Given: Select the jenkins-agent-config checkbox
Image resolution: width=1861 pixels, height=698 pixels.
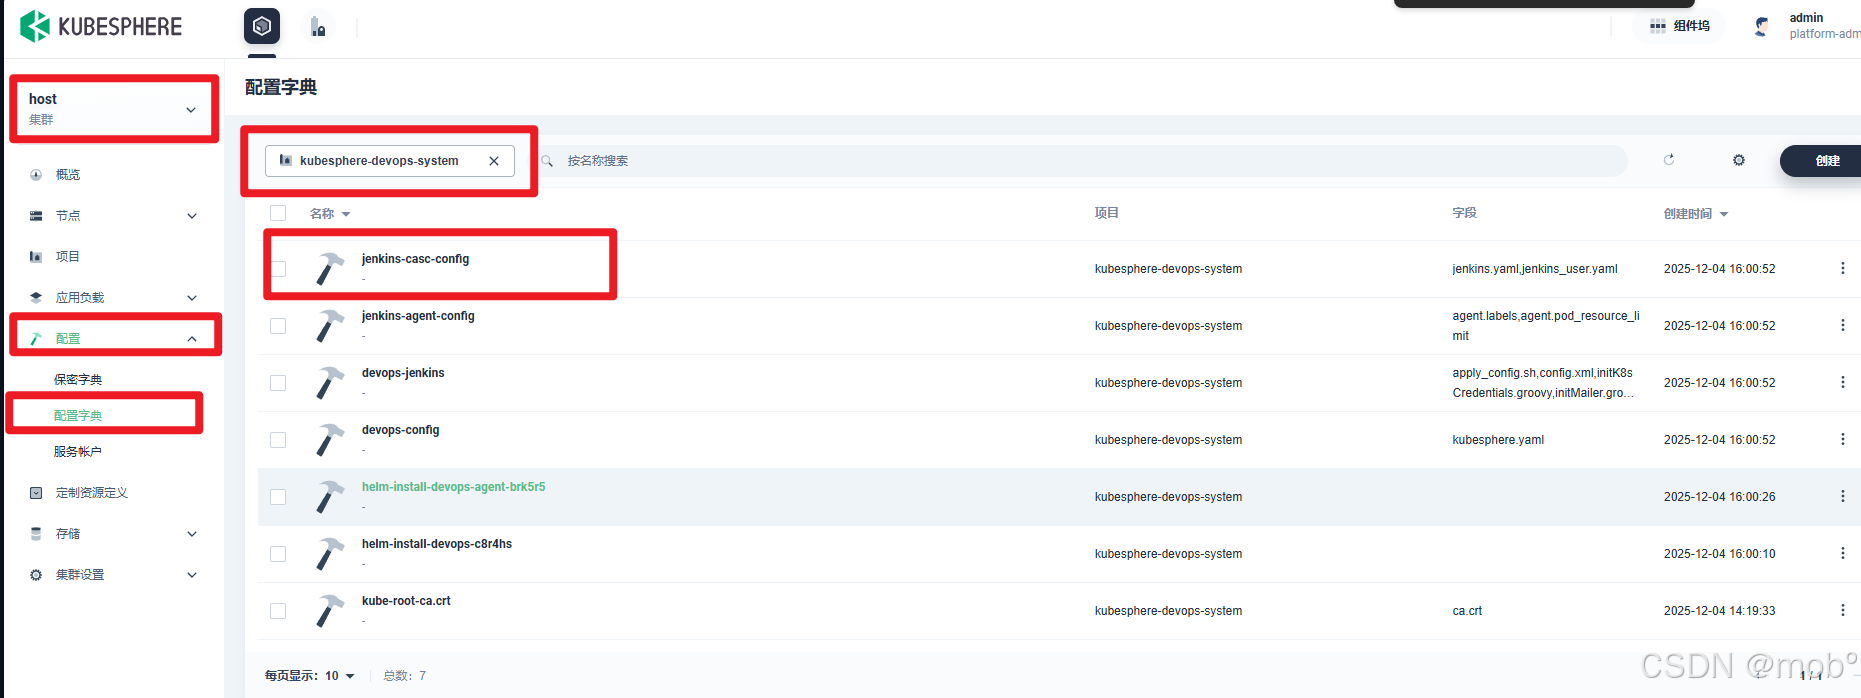Looking at the screenshot, I should click(x=278, y=326).
